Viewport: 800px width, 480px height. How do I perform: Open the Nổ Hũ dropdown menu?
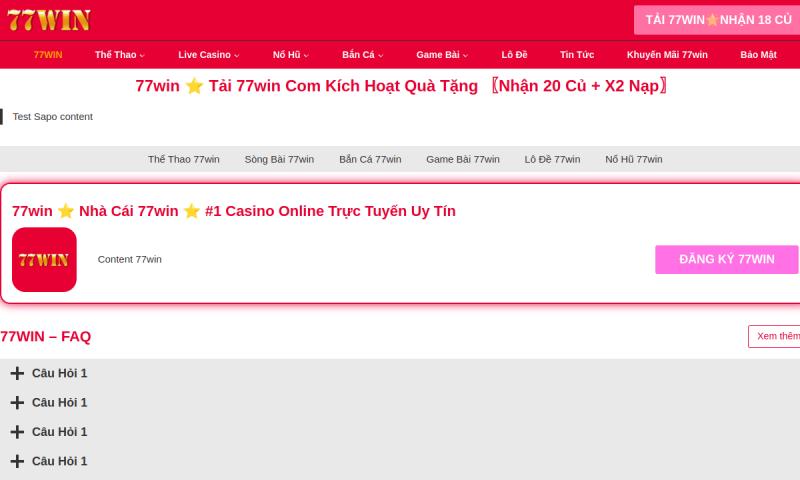[290, 55]
